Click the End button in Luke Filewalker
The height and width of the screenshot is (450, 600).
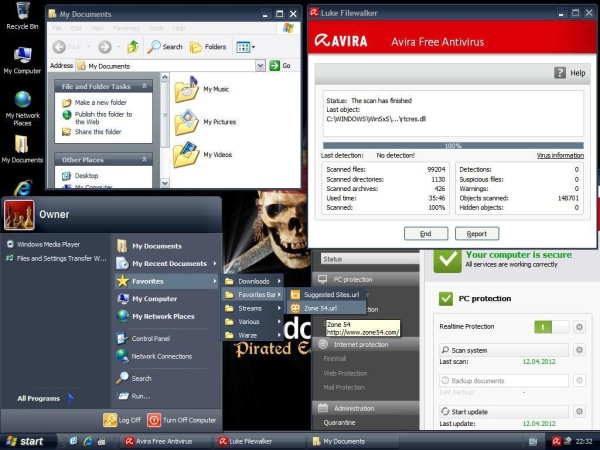pos(426,233)
